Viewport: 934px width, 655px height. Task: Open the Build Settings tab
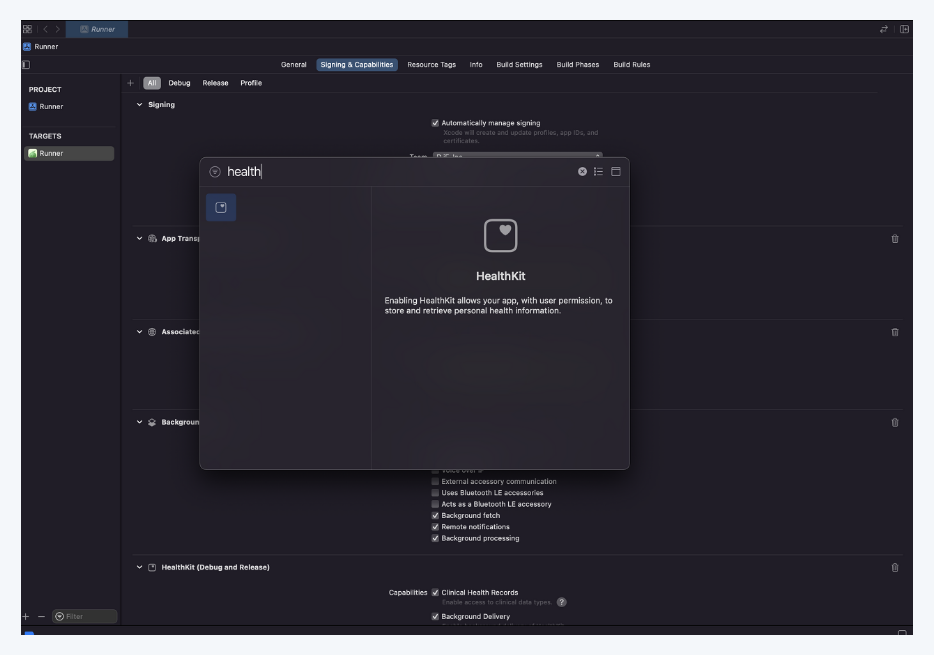tap(519, 64)
